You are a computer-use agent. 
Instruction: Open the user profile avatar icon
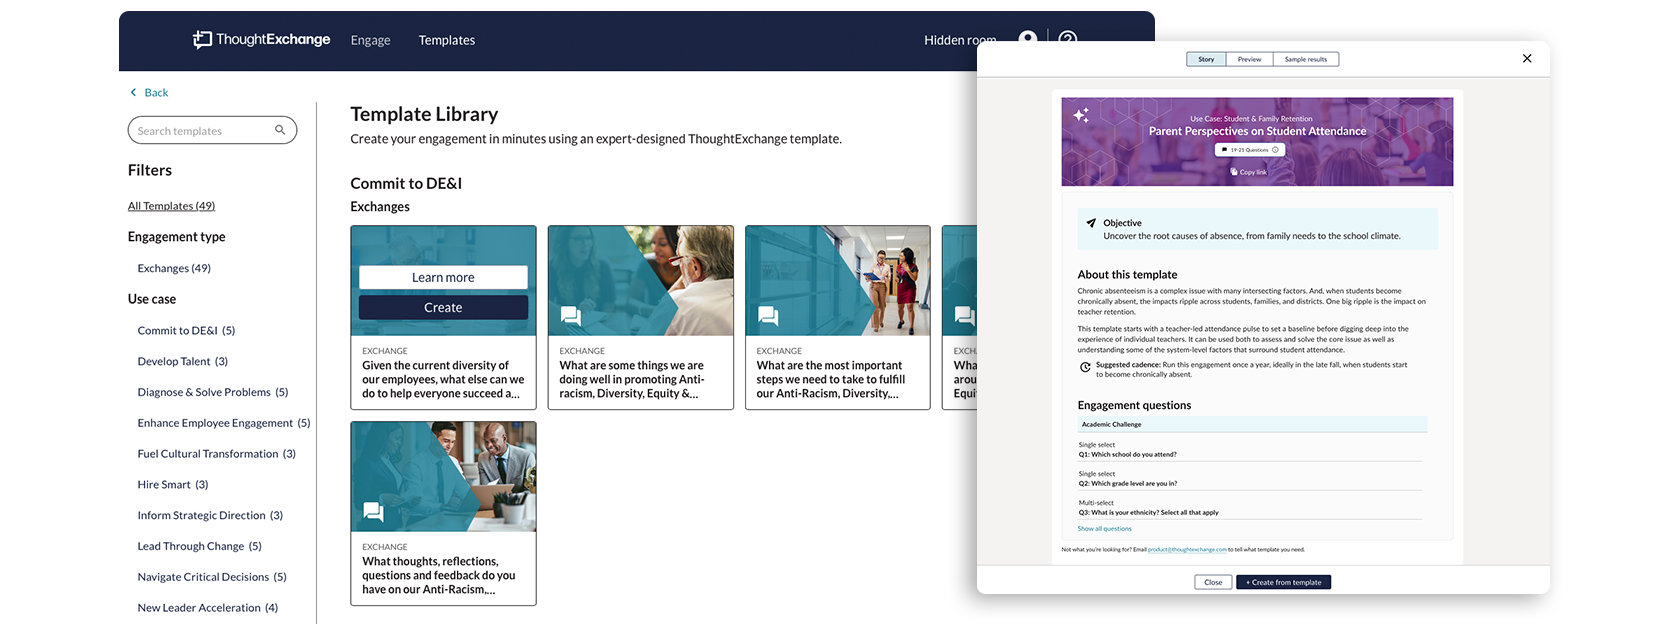pyautogui.click(x=1027, y=38)
